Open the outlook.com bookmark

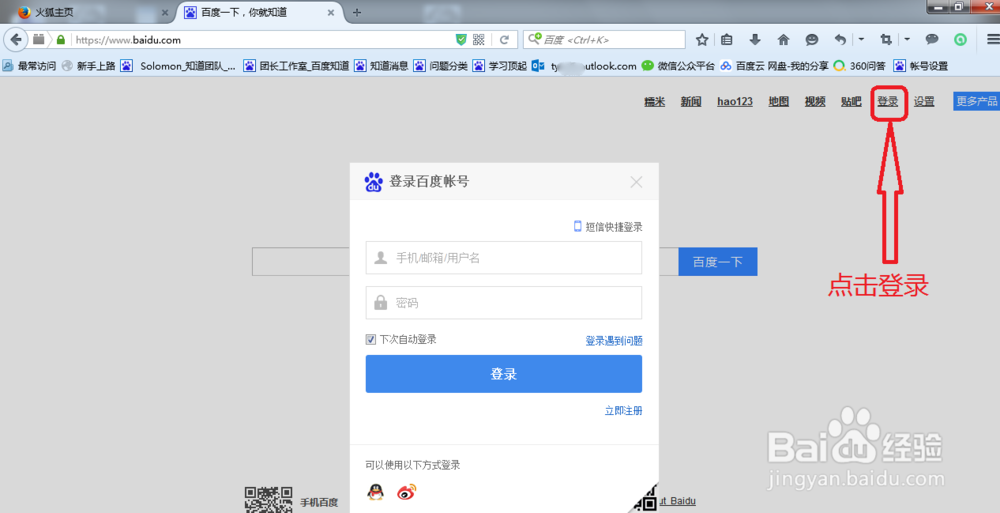click(x=584, y=66)
